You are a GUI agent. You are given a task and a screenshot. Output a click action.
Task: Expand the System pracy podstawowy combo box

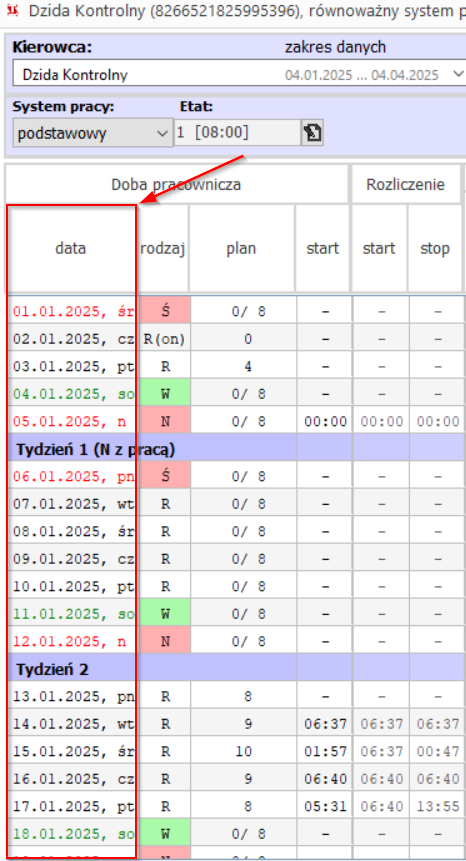92,133
